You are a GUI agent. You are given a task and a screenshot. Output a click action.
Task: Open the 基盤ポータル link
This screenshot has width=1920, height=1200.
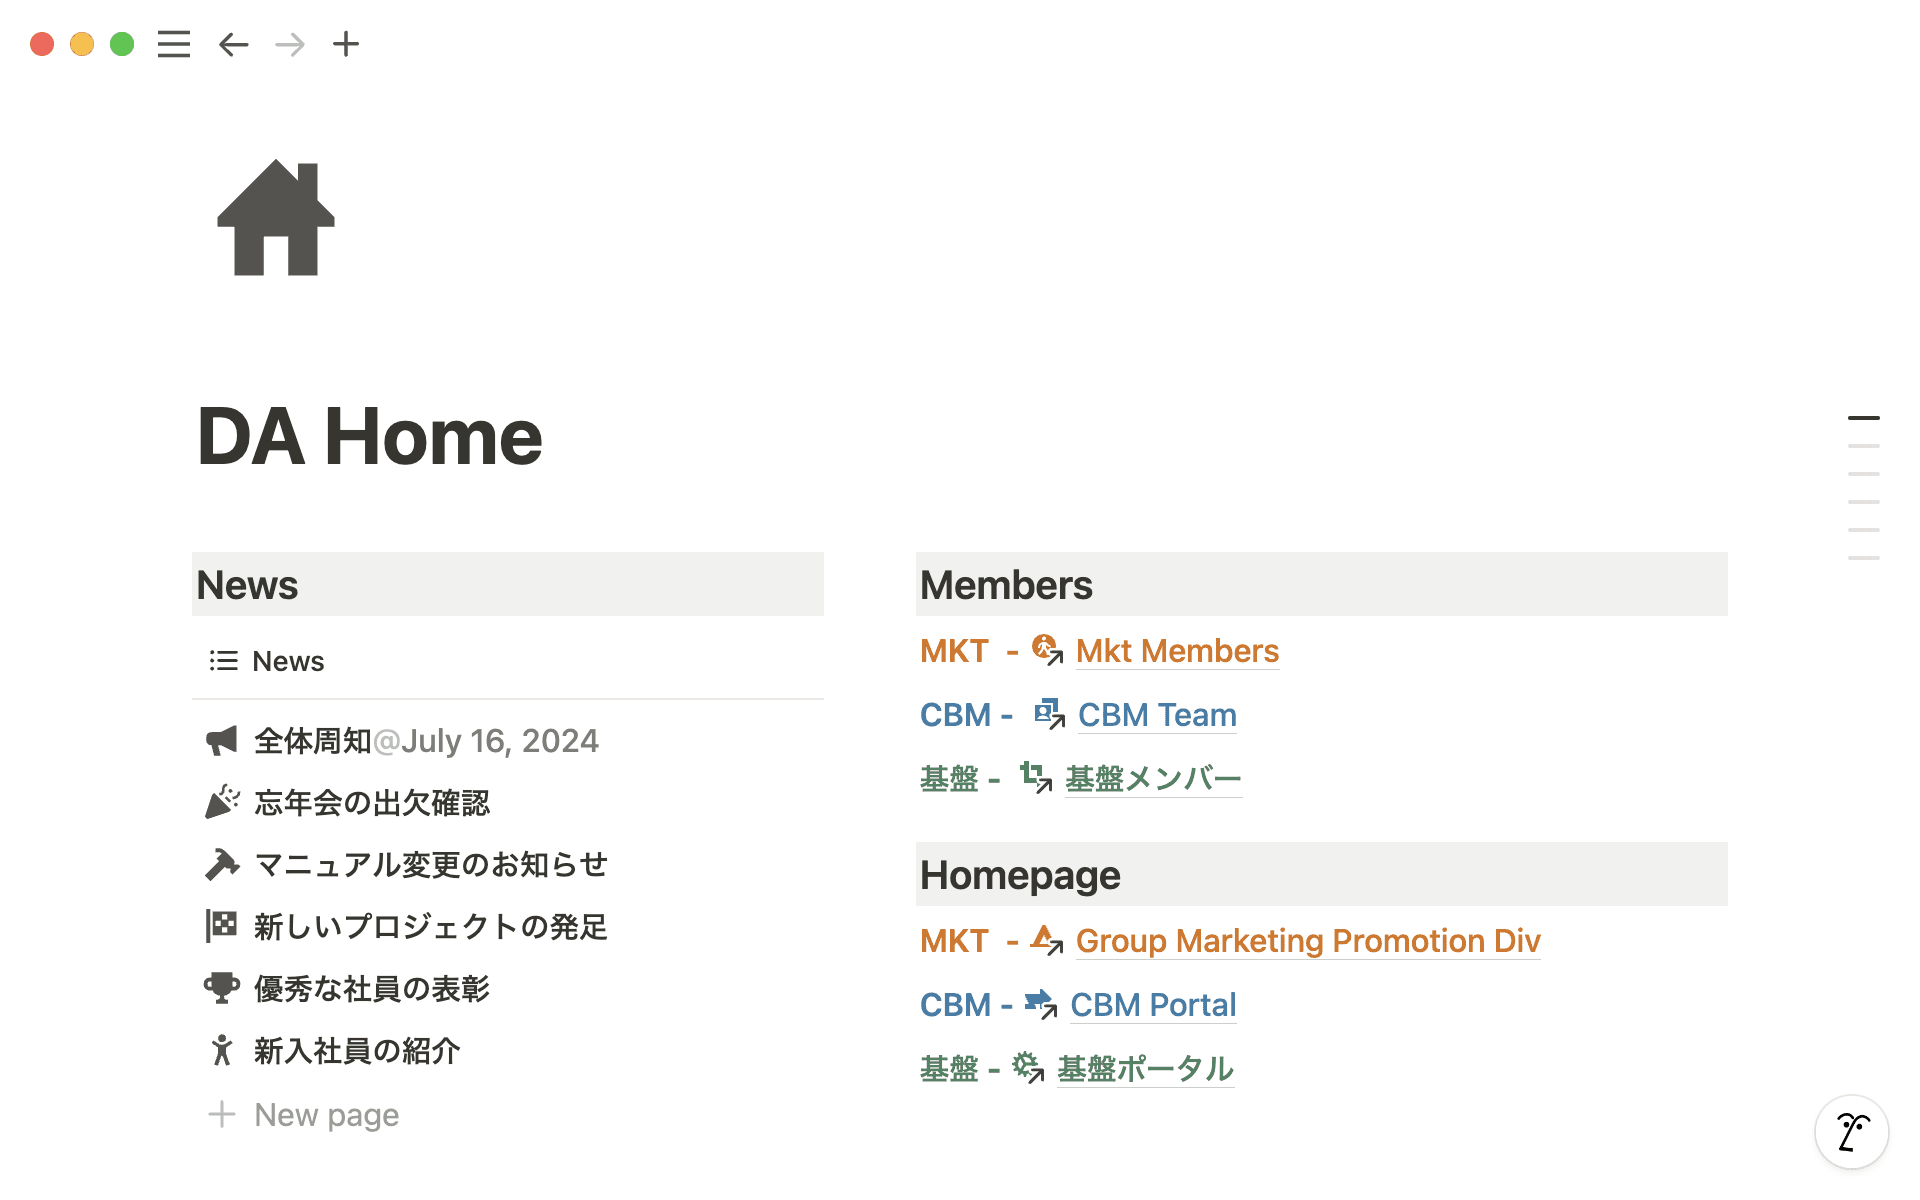point(1145,1069)
